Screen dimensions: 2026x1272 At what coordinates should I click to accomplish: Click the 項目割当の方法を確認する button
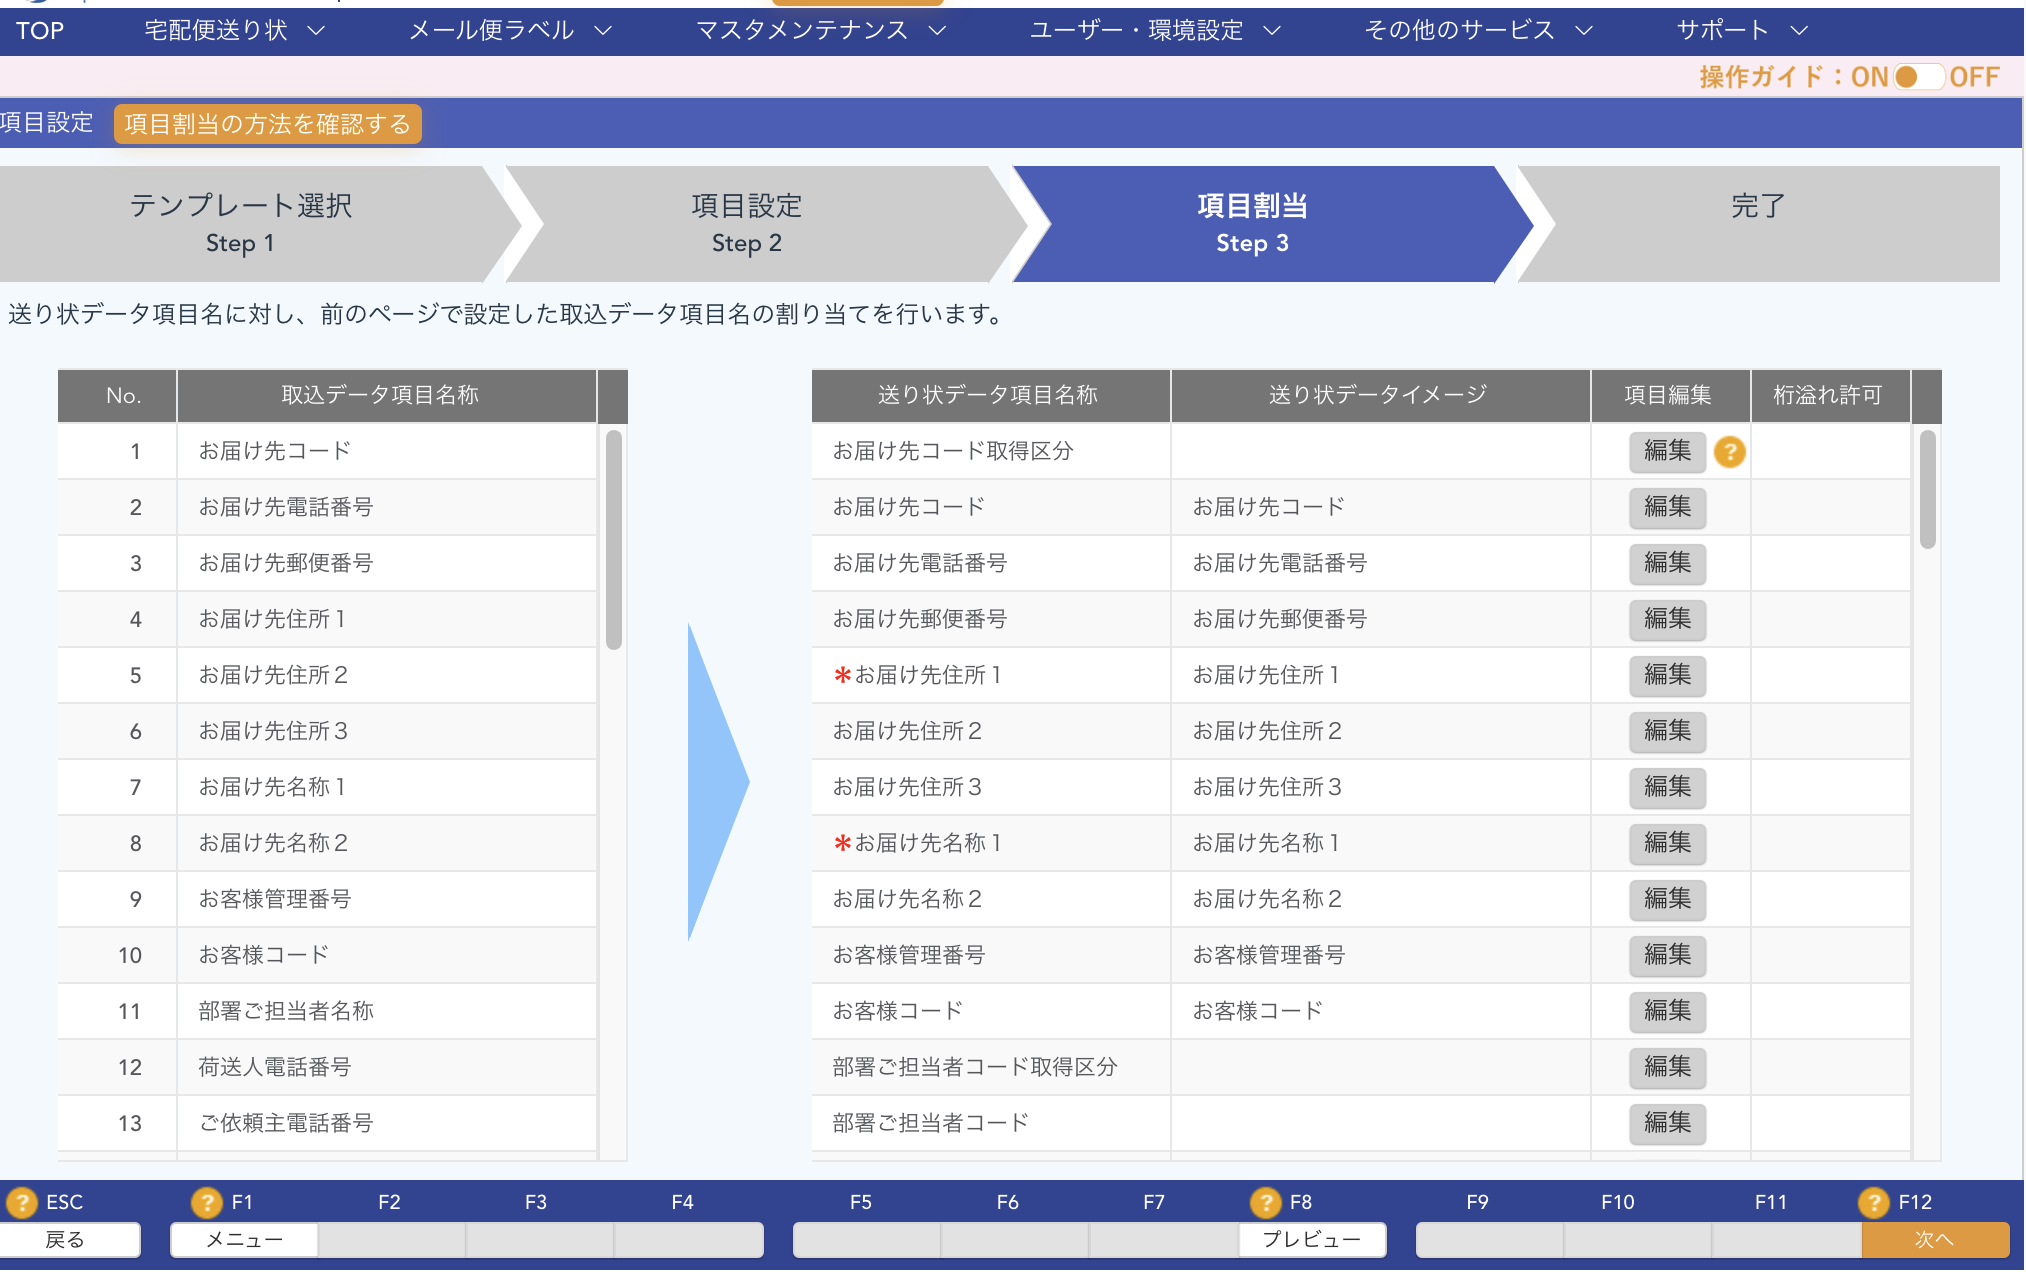(x=267, y=124)
